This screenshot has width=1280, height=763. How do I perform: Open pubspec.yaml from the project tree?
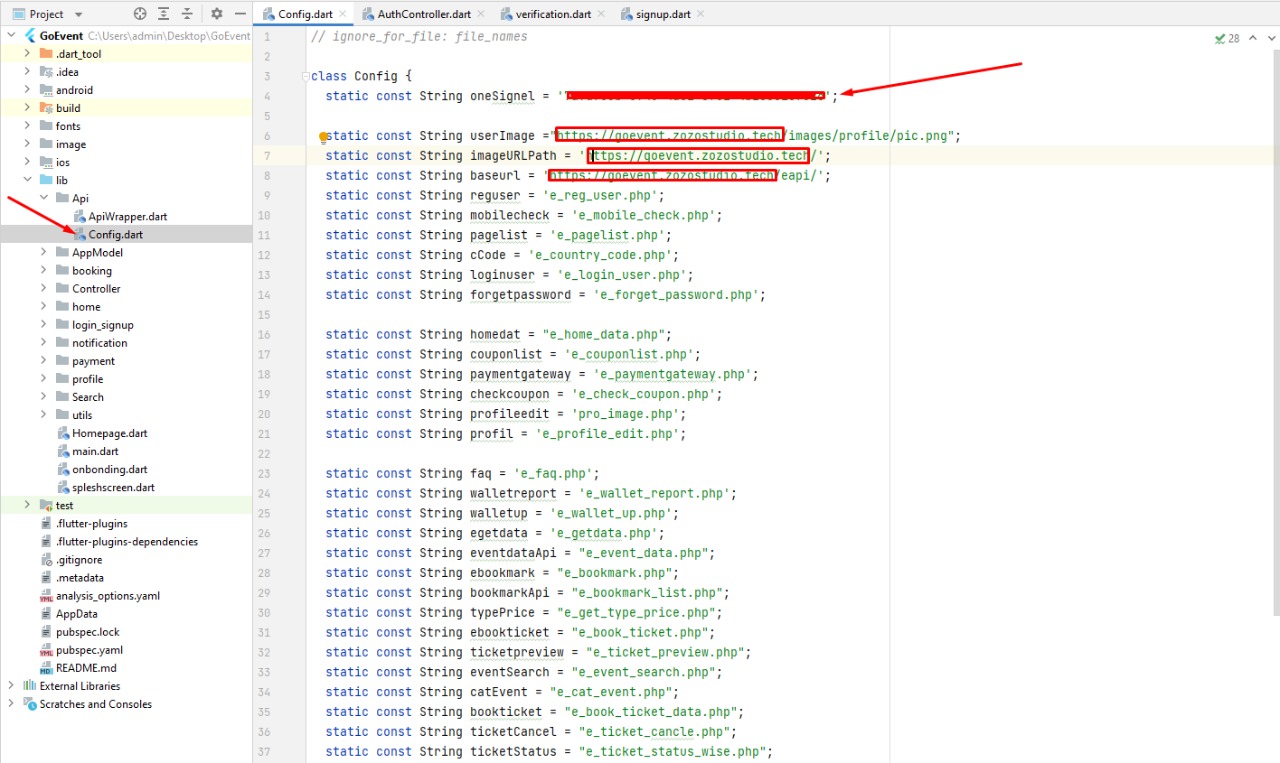tap(88, 650)
